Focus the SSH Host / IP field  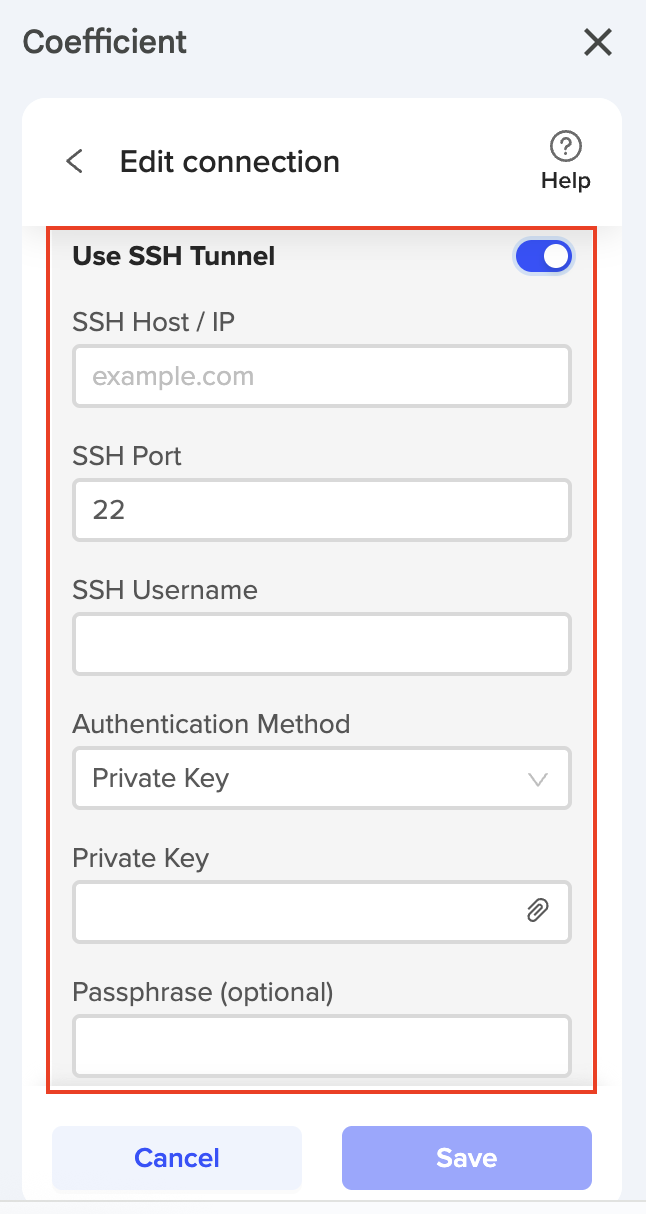pos(322,377)
